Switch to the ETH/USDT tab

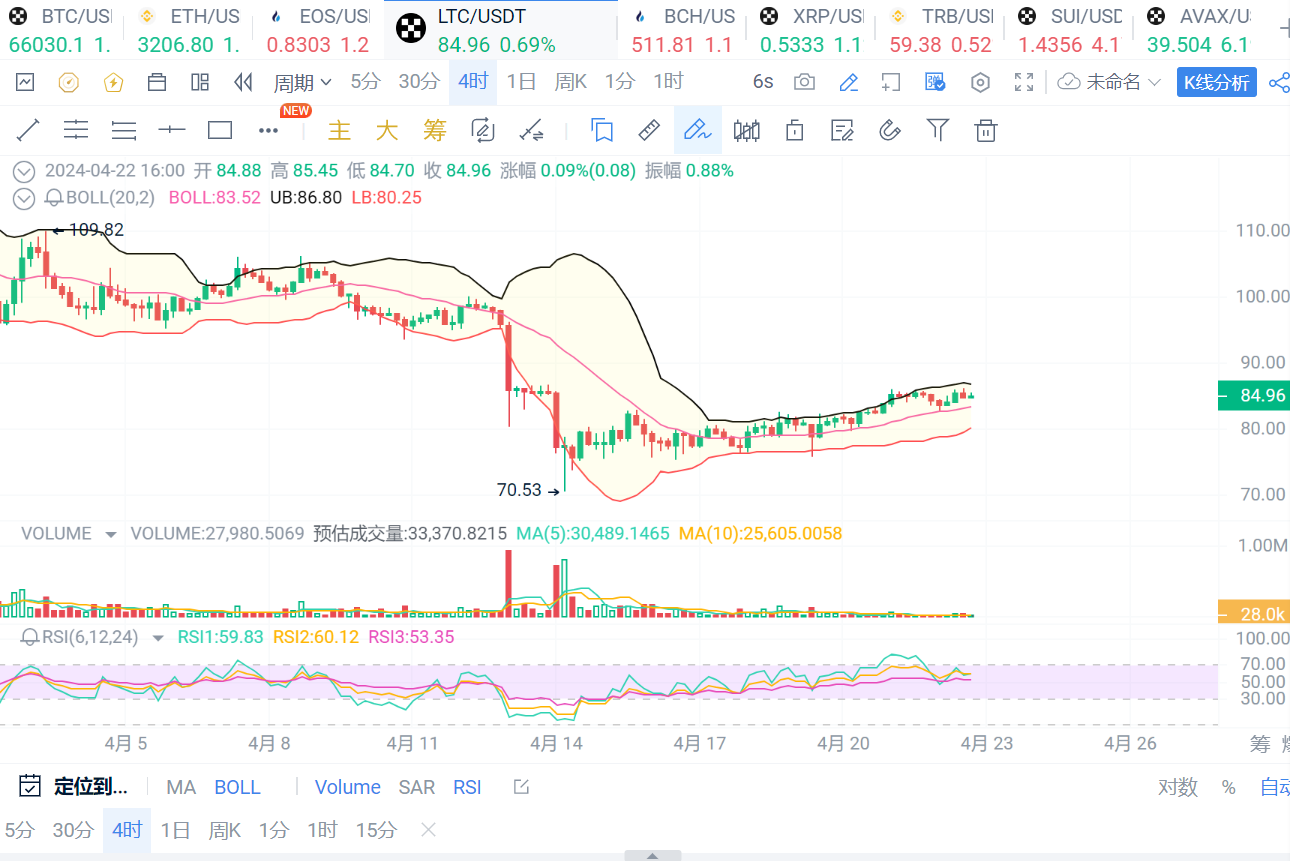[189, 30]
